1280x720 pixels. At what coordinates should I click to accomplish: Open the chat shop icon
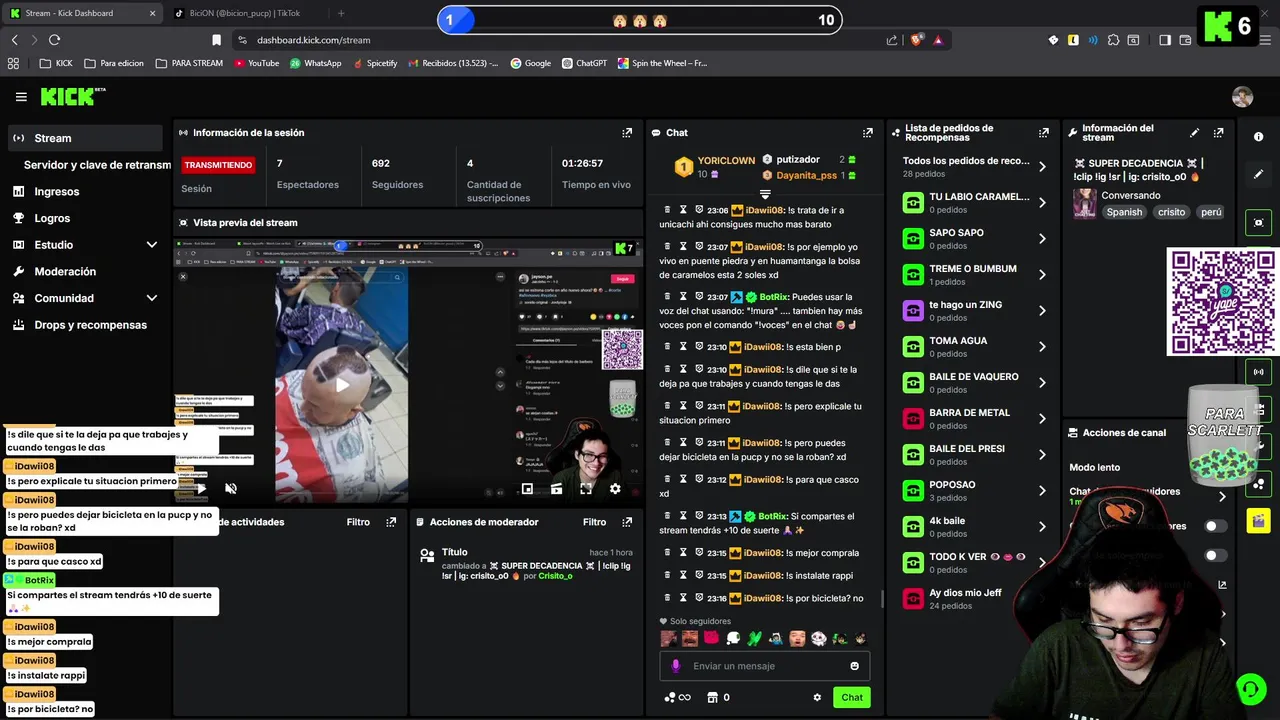(712, 697)
